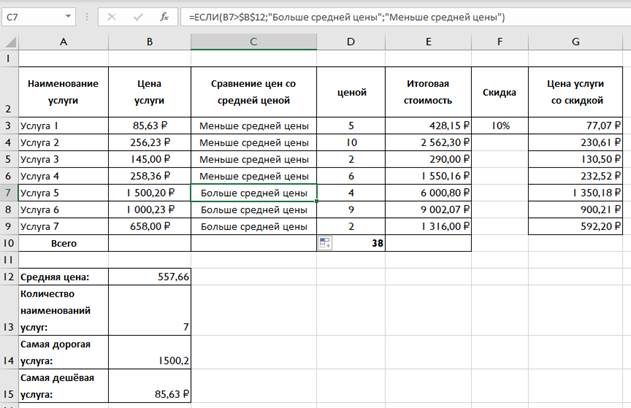
Task: Click in the Name Box showing C7
Action: pos(30,18)
